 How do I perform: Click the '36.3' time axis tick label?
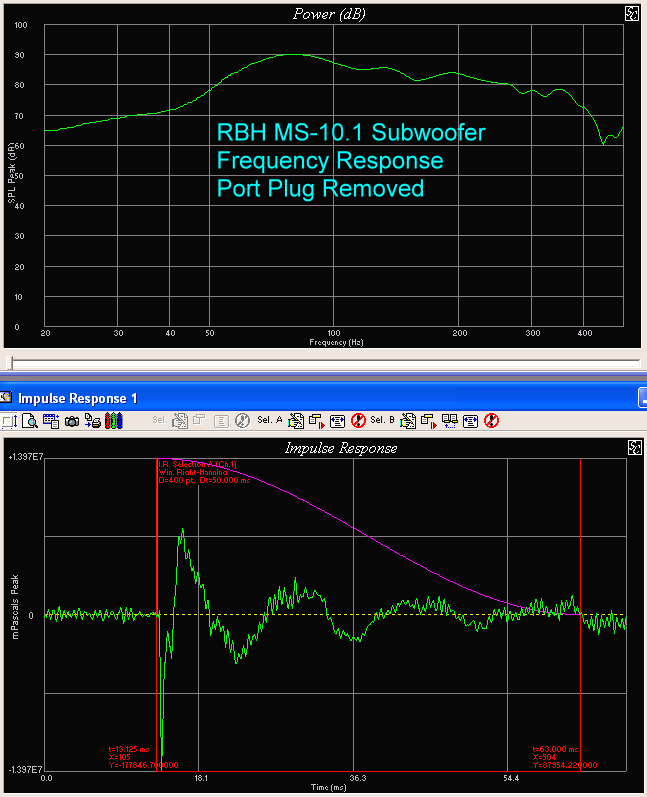click(357, 778)
